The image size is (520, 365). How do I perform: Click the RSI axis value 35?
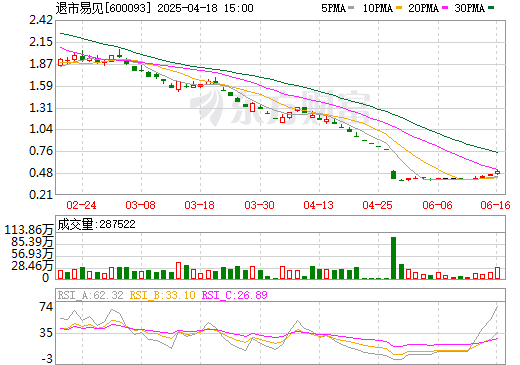[x=46, y=333]
